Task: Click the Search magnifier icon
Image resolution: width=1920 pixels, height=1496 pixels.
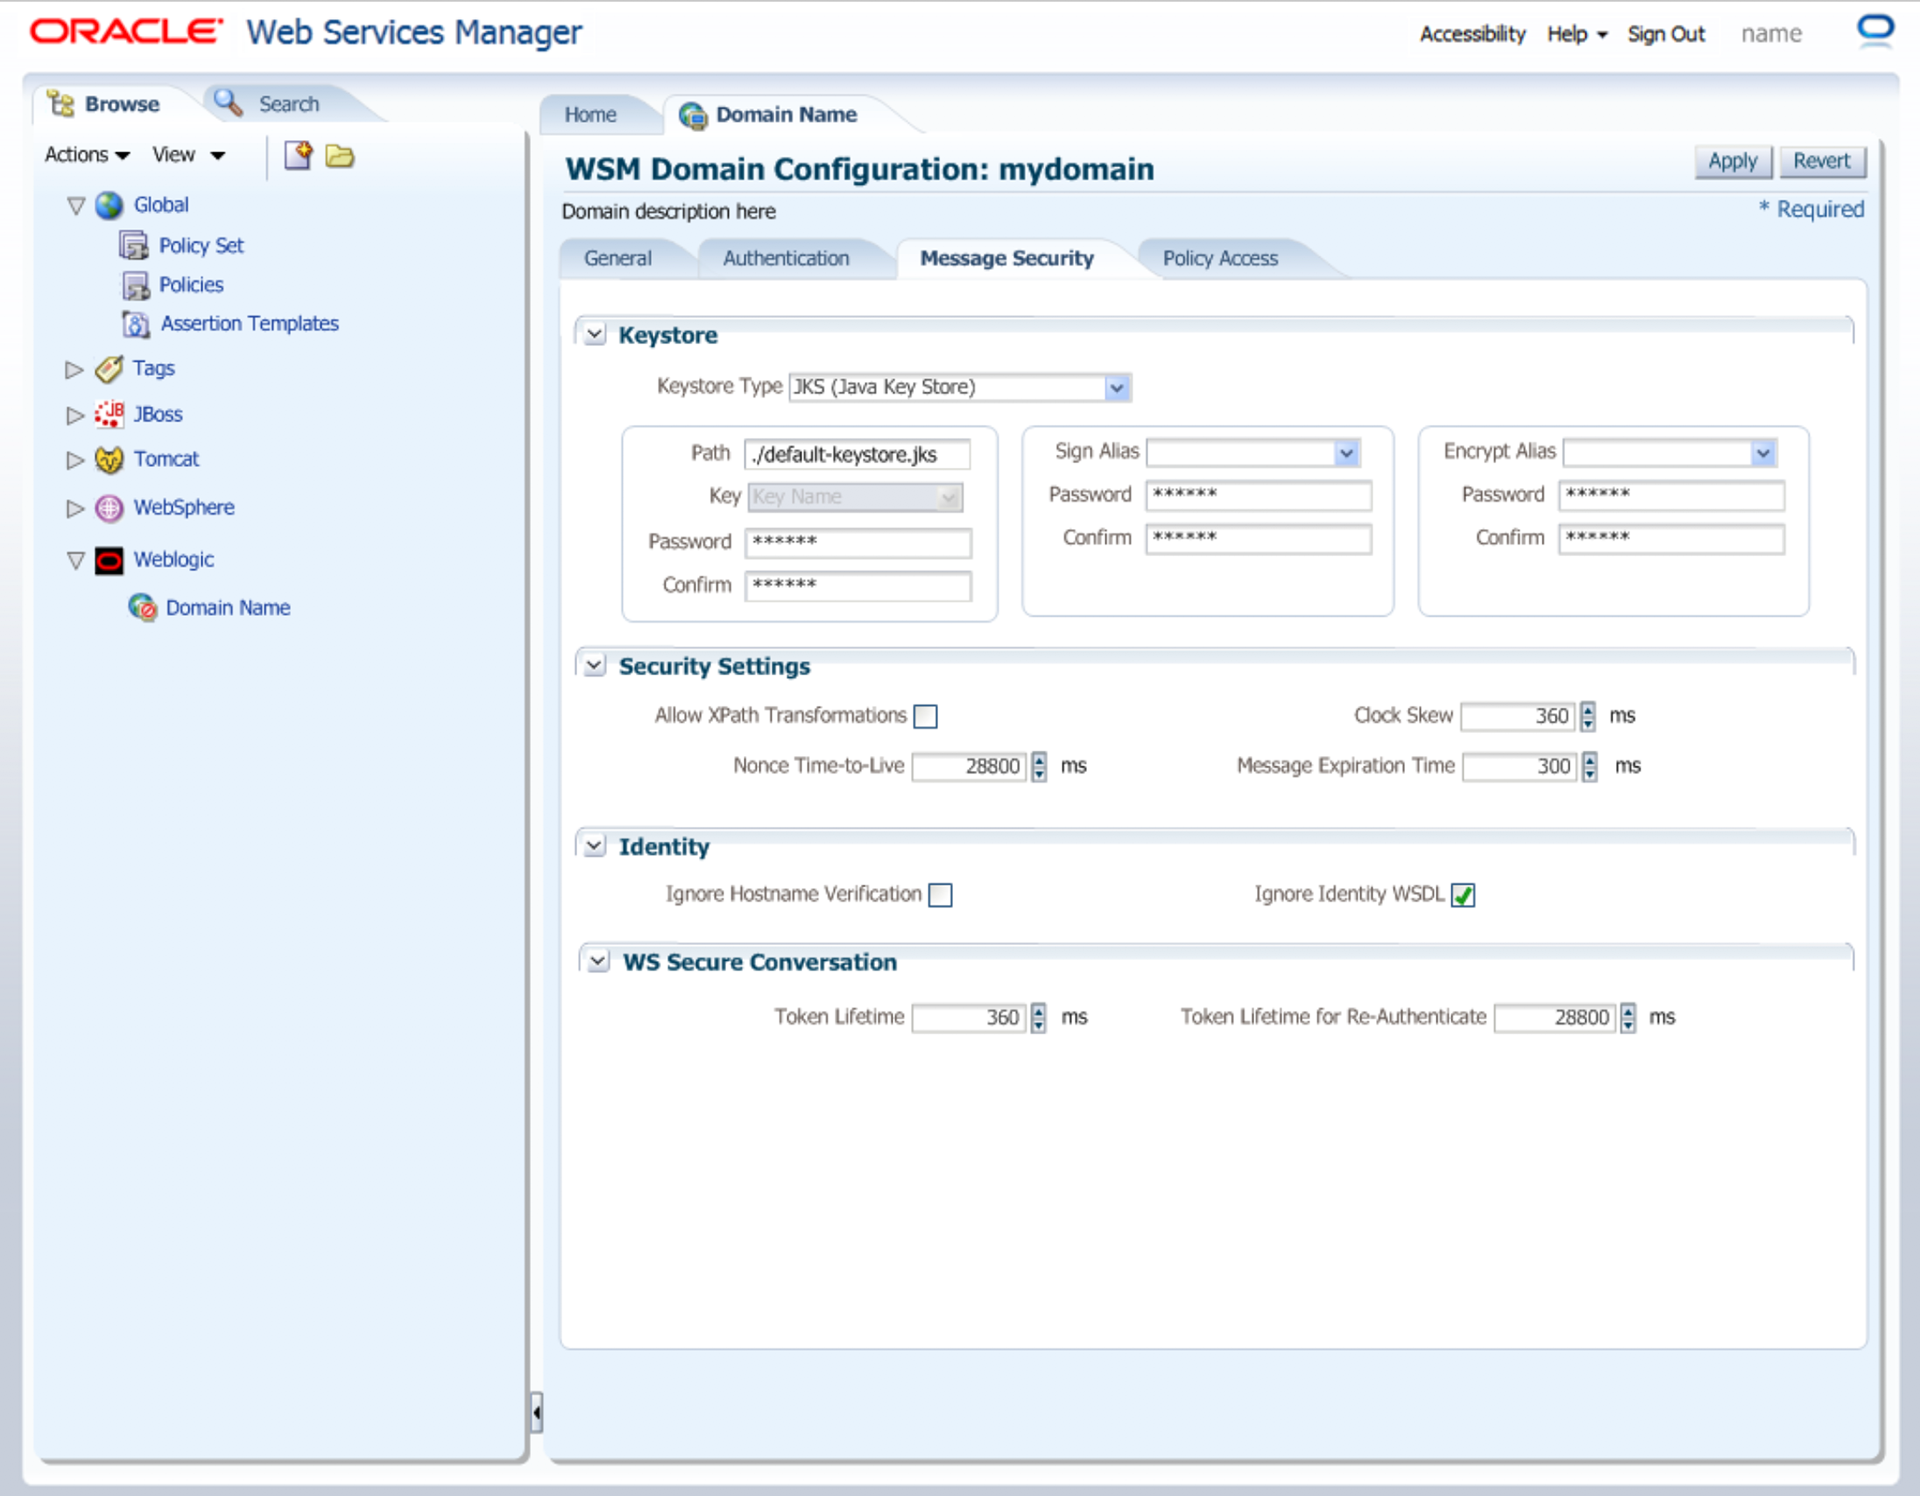Action: [228, 102]
